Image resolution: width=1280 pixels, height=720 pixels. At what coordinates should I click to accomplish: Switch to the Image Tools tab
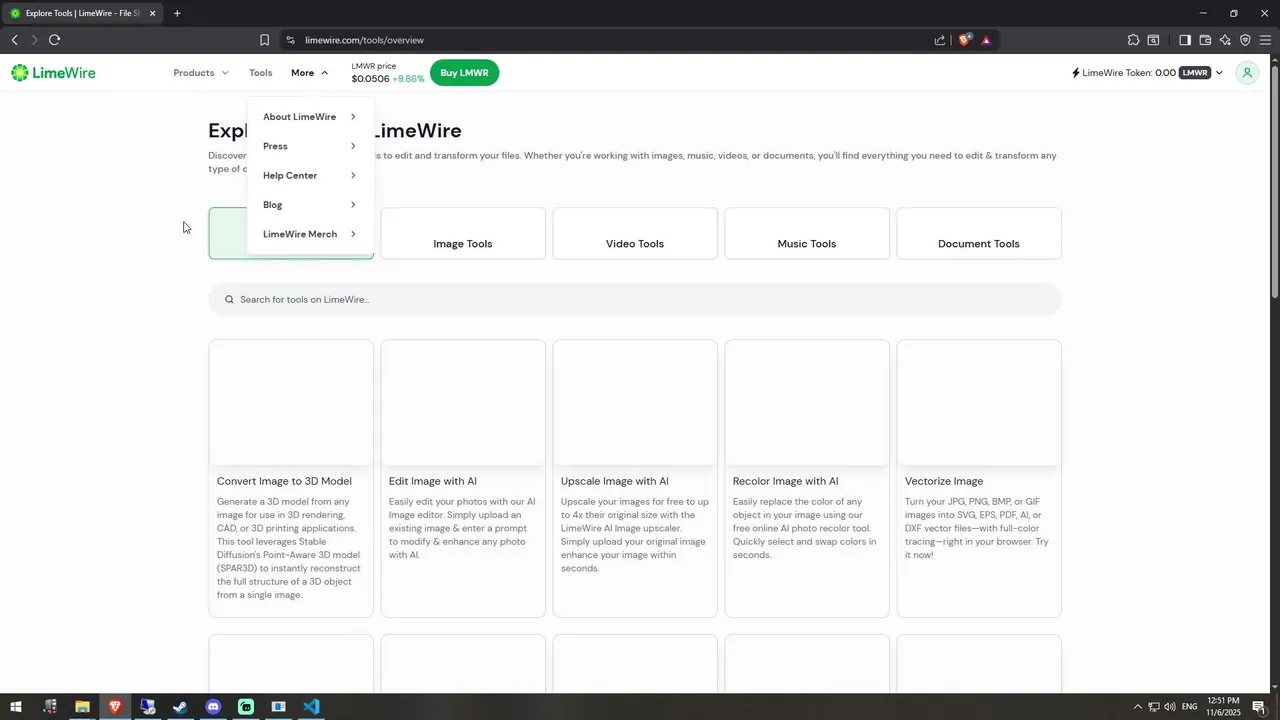pos(463,233)
